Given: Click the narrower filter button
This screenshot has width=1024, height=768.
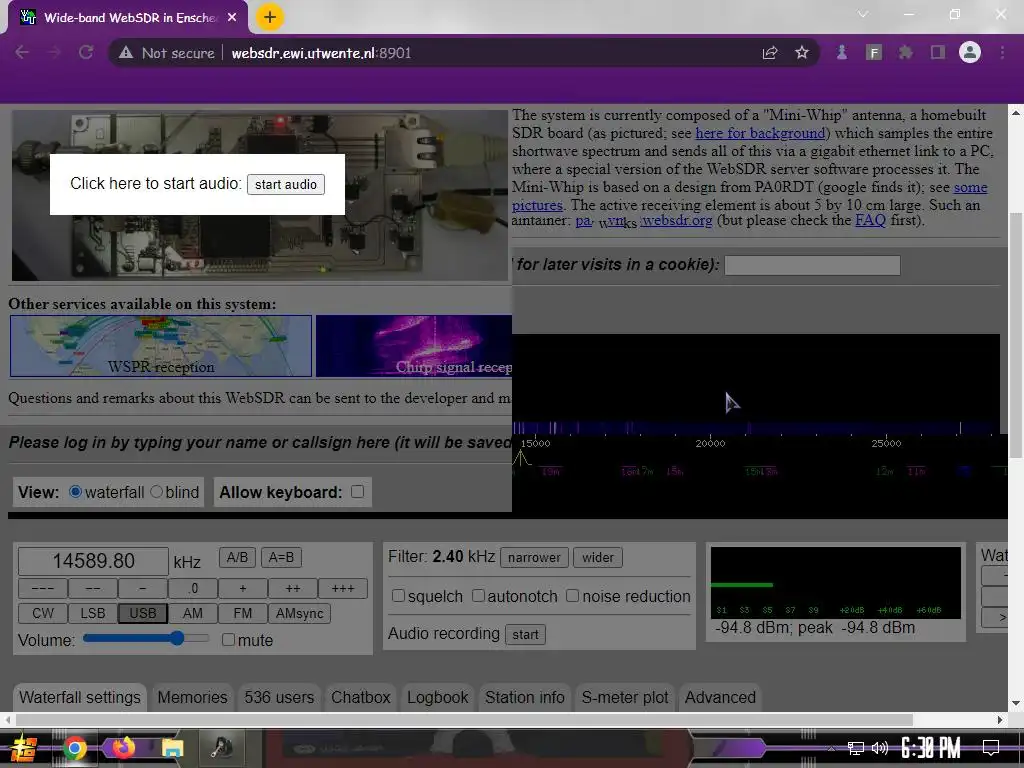Looking at the screenshot, I should pos(534,557).
